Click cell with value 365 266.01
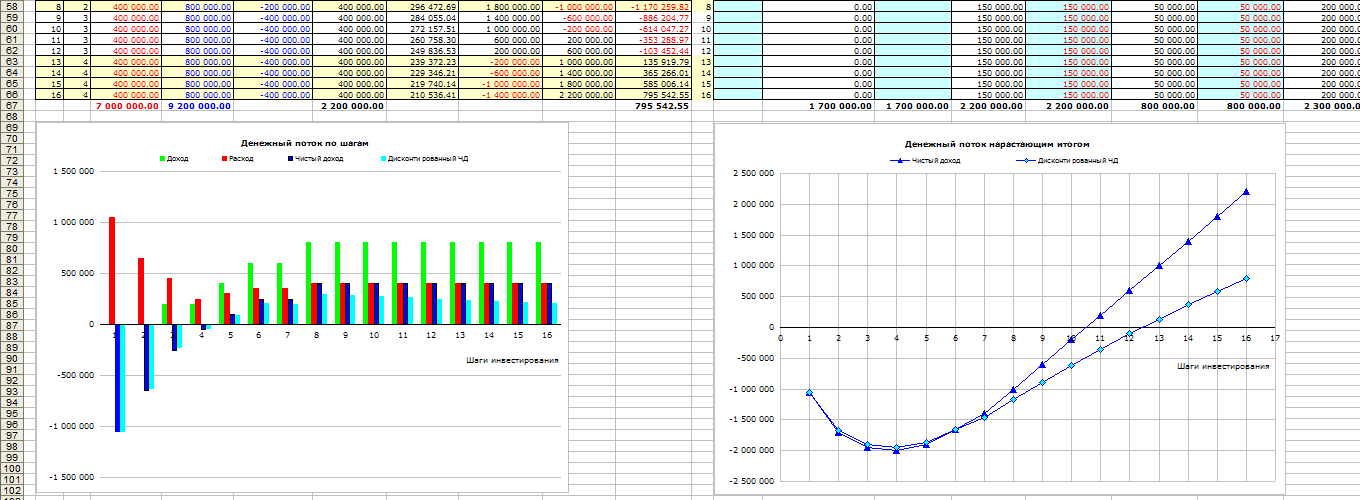The width and height of the screenshot is (1360, 500). tap(653, 73)
